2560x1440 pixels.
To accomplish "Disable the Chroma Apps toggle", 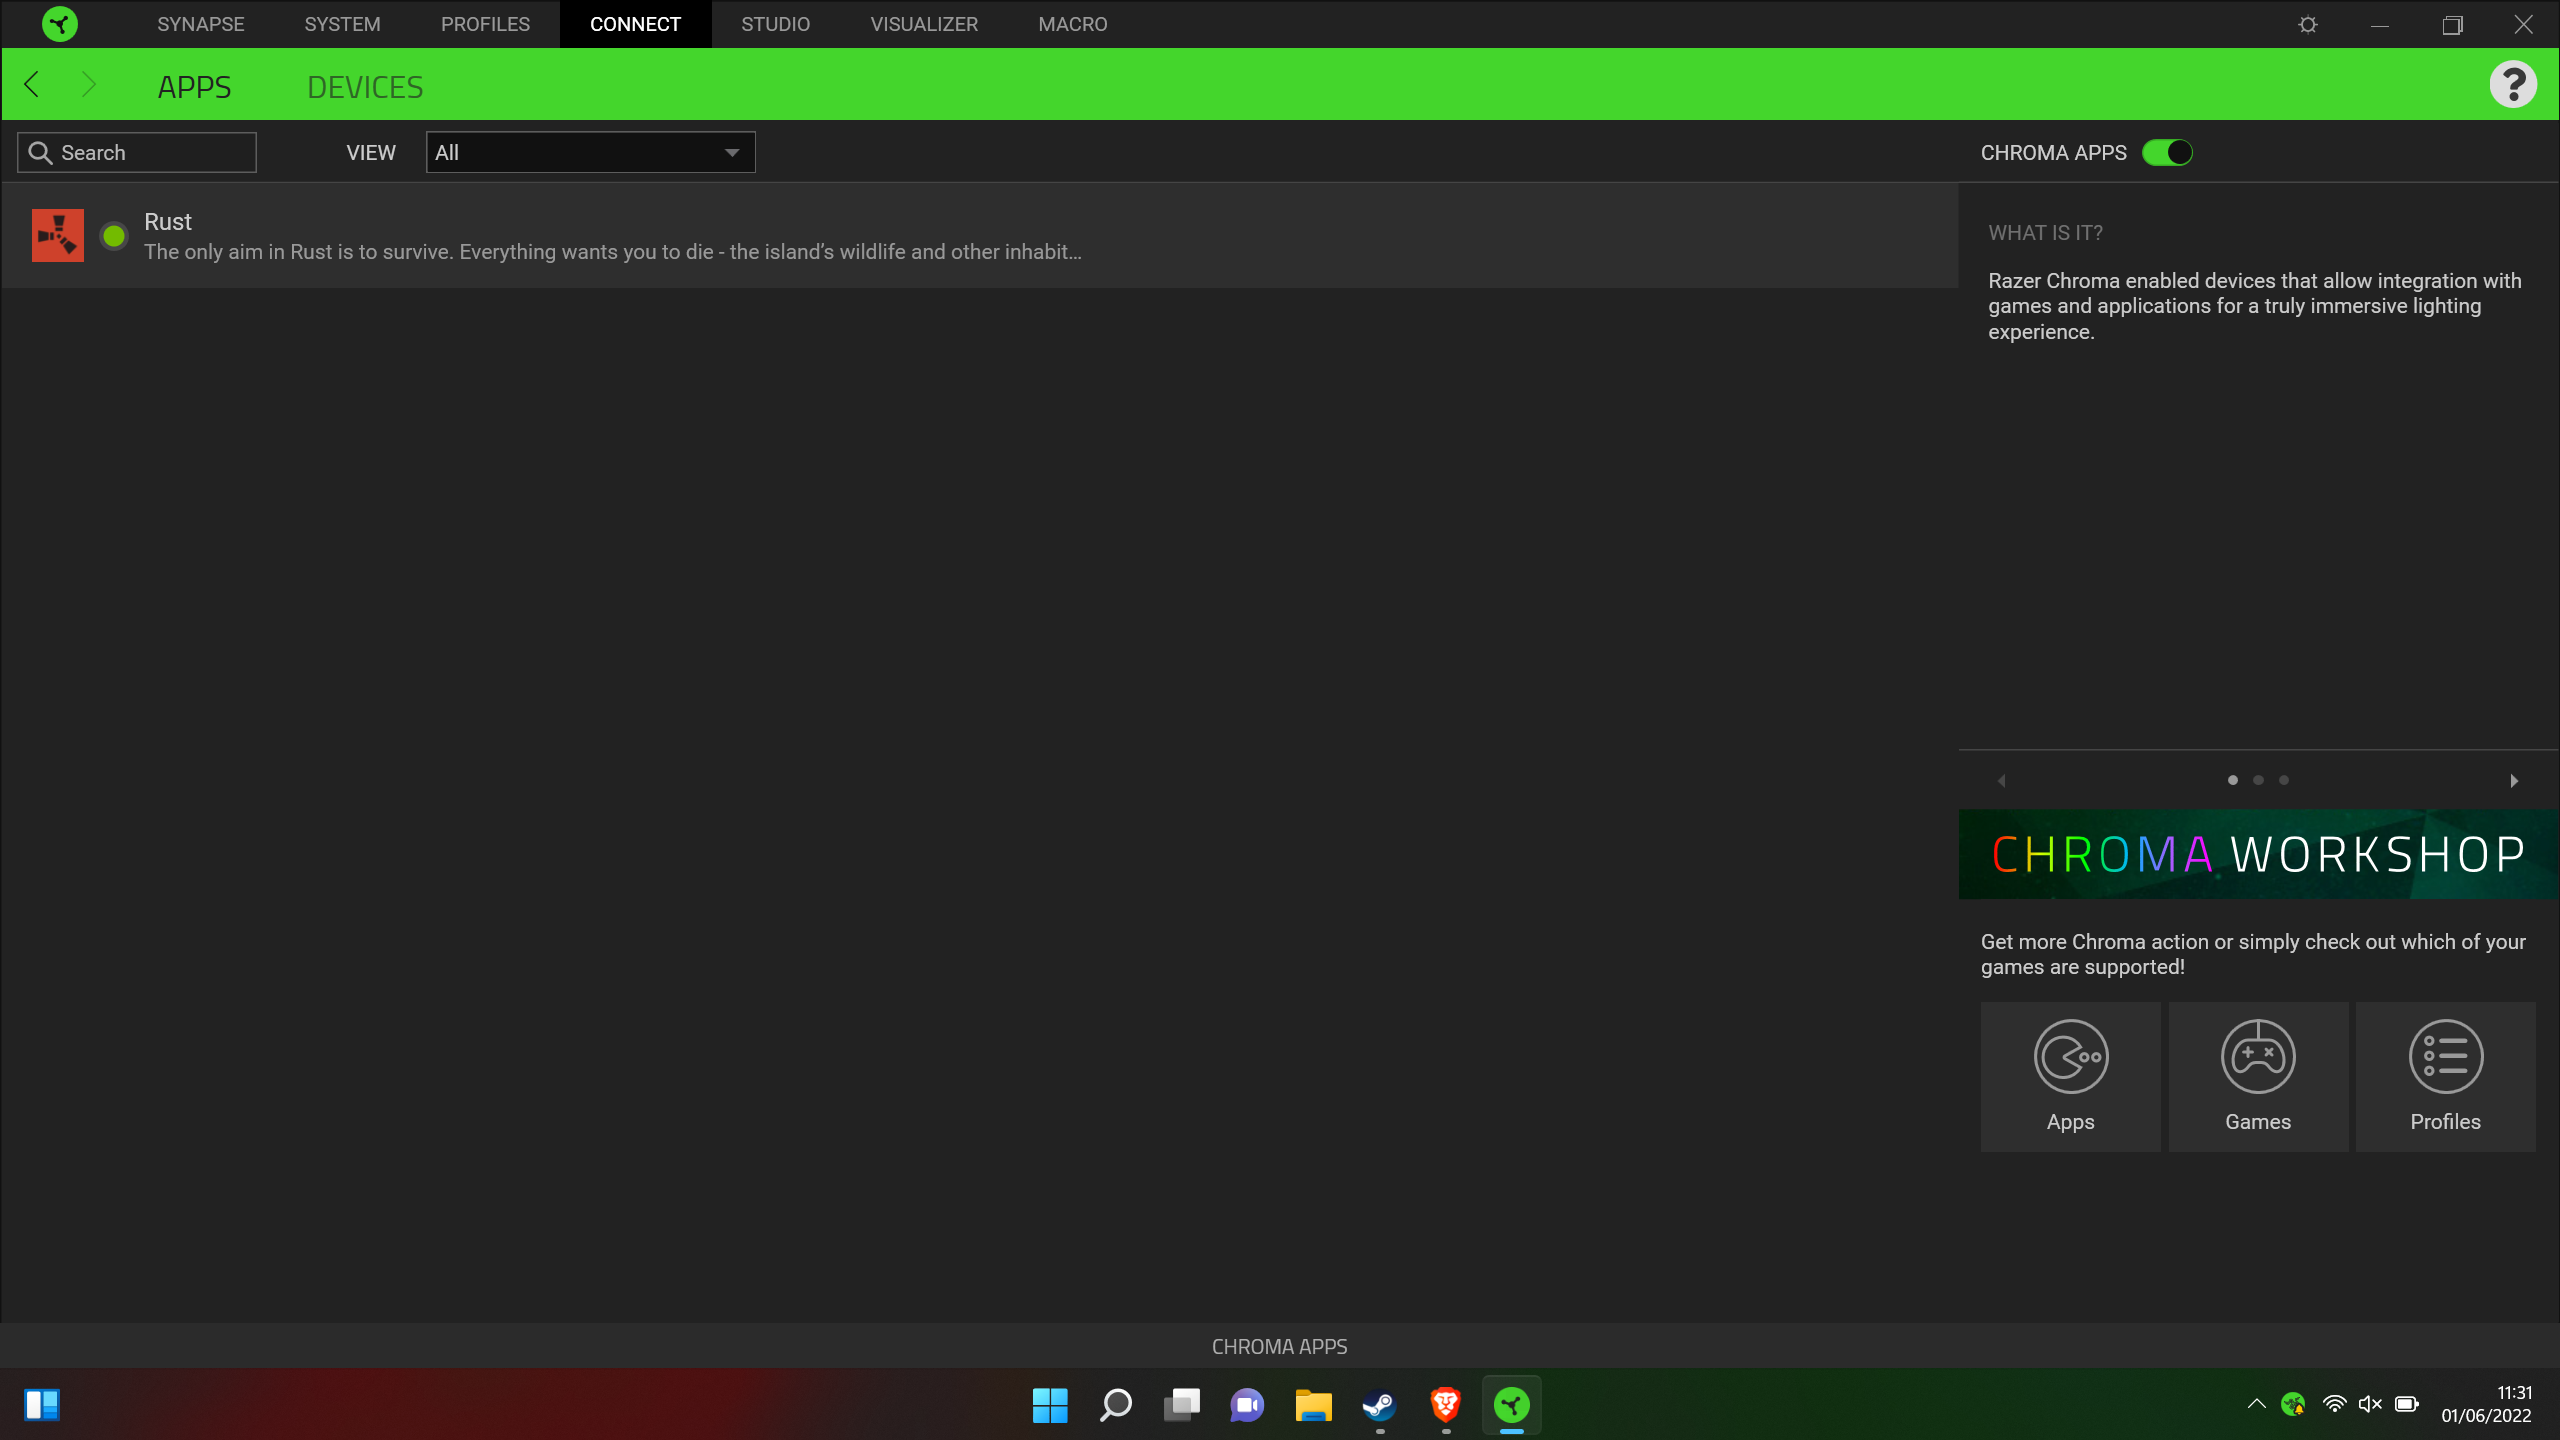I will pos(2167,152).
